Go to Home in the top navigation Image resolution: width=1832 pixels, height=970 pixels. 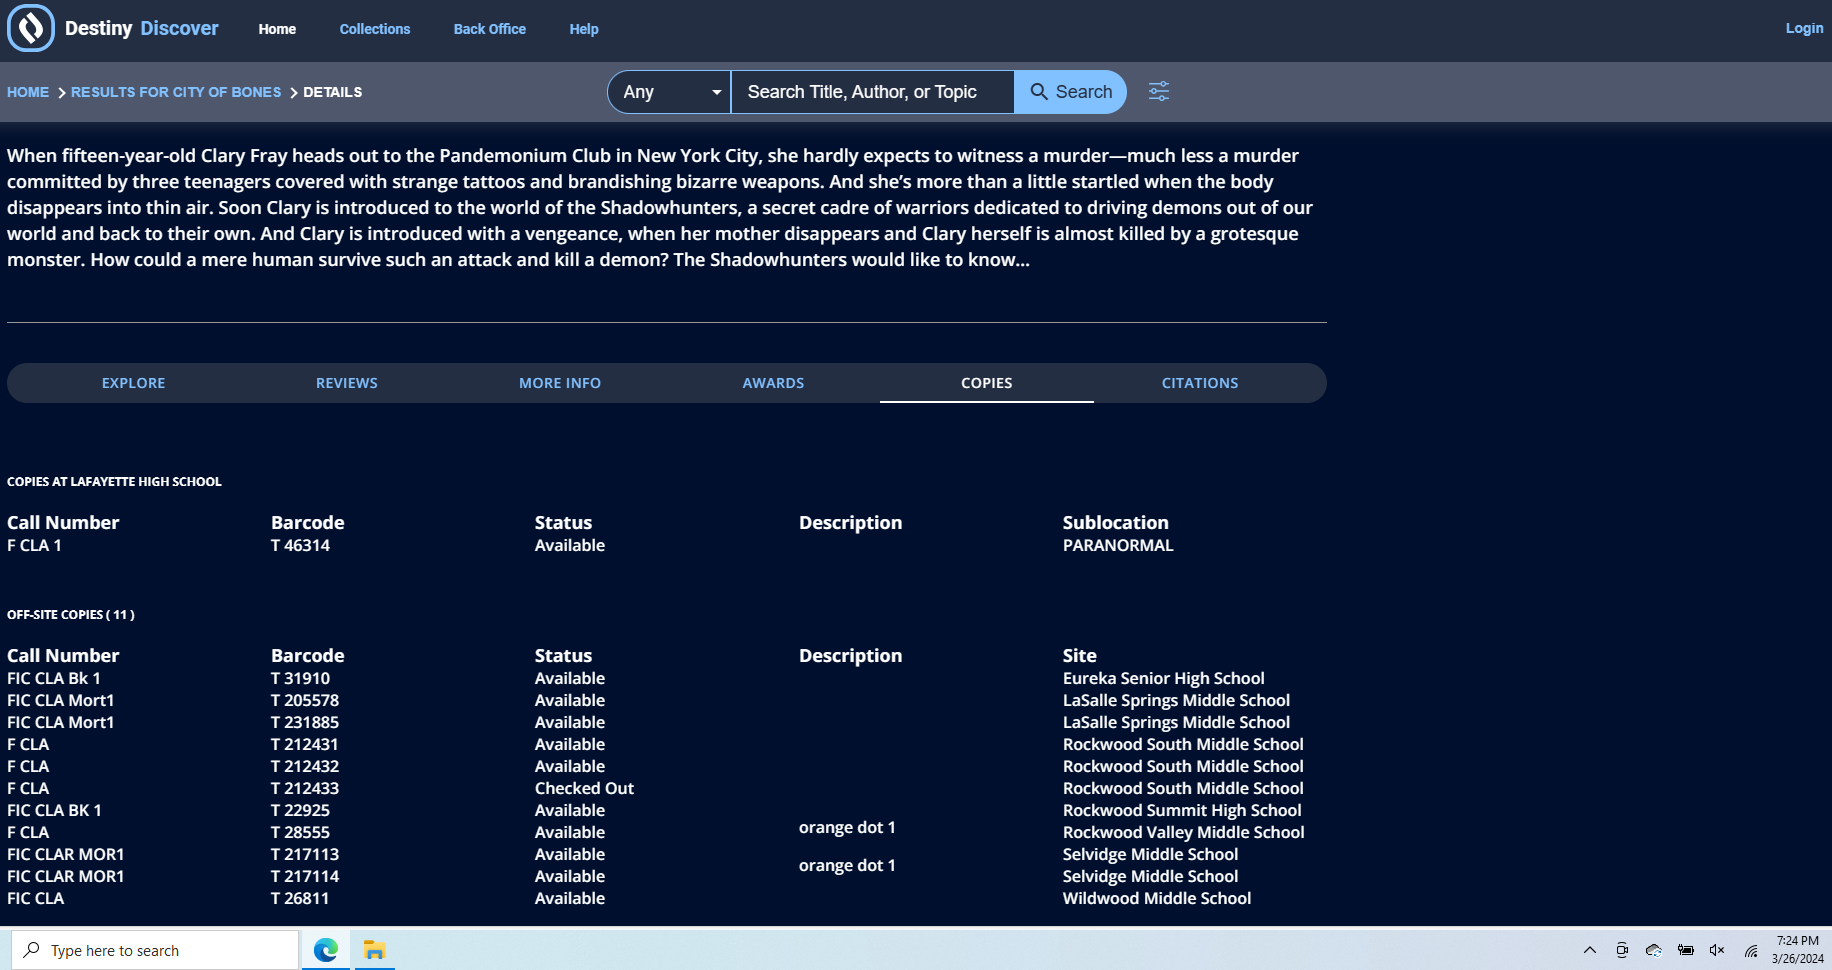[x=277, y=29]
